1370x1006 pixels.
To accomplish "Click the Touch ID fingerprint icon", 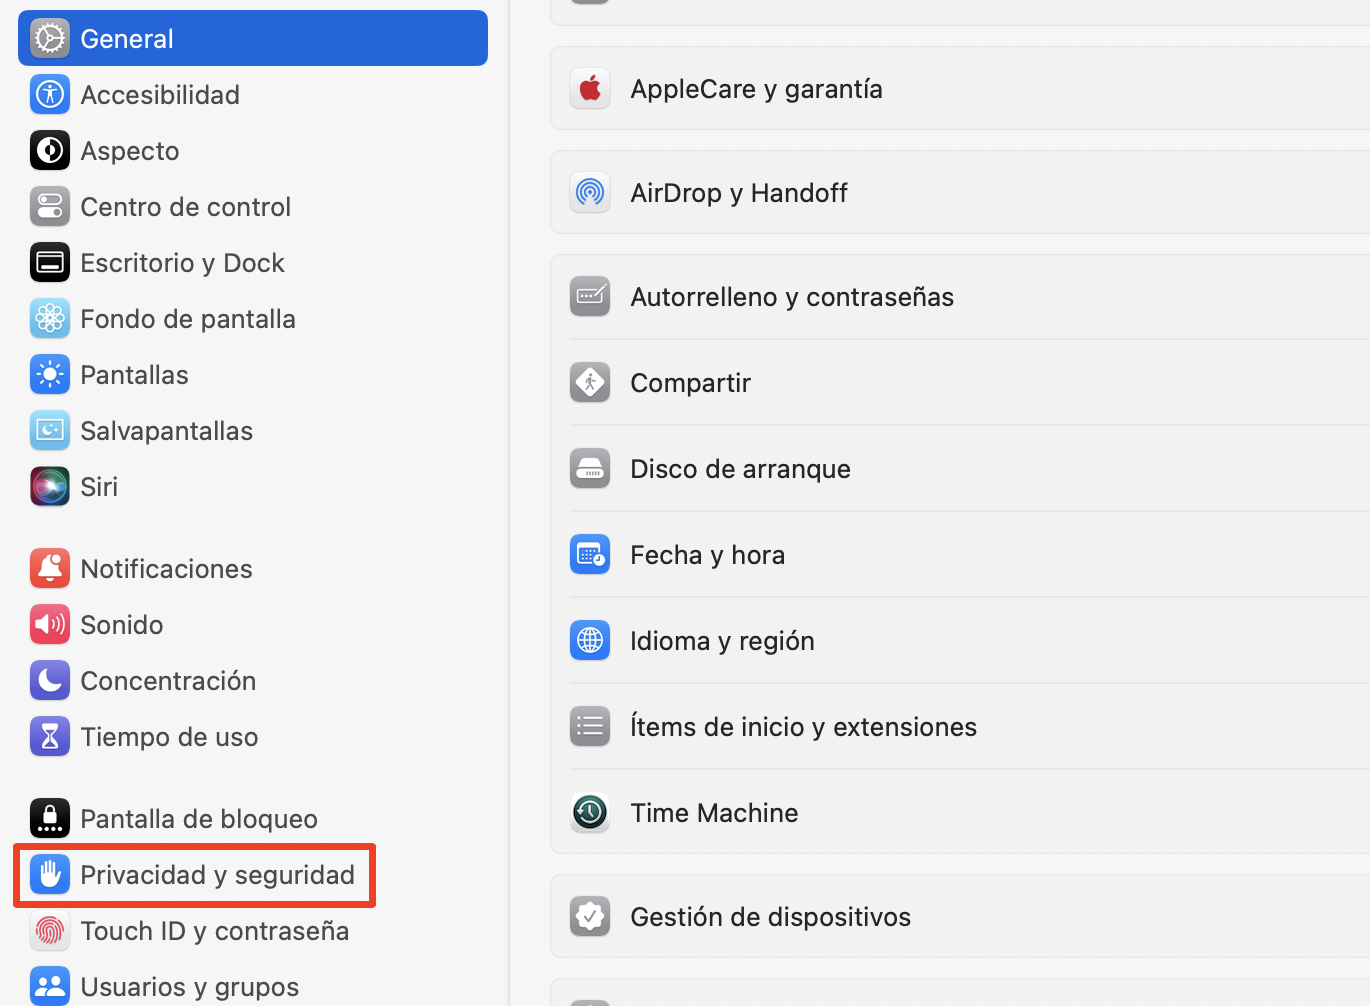I will tap(50, 930).
